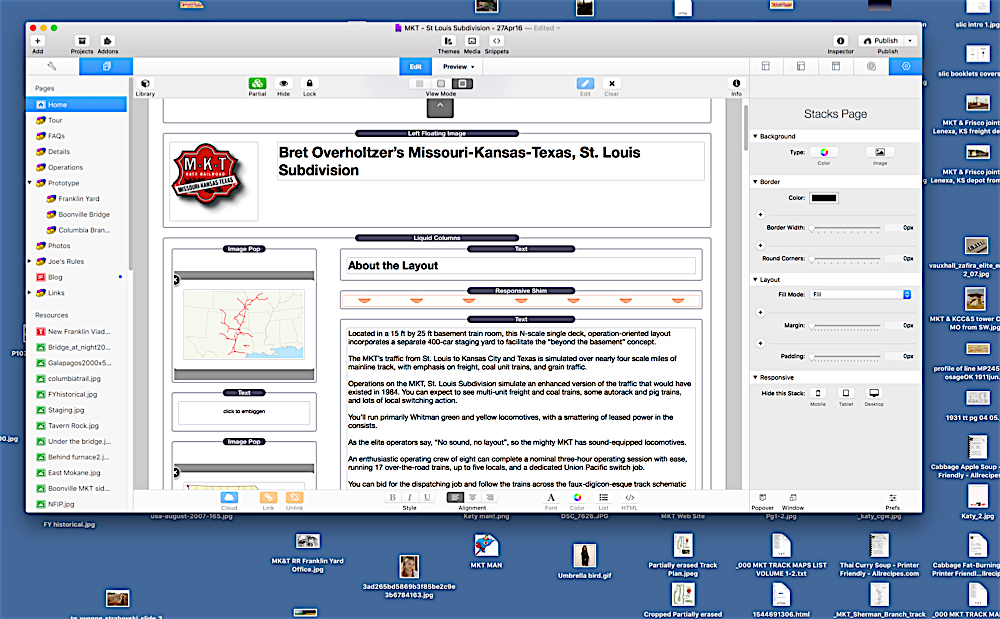Screen dimensions: 1000x619
Task: Click the HTML code icon
Action: [x=629, y=498]
